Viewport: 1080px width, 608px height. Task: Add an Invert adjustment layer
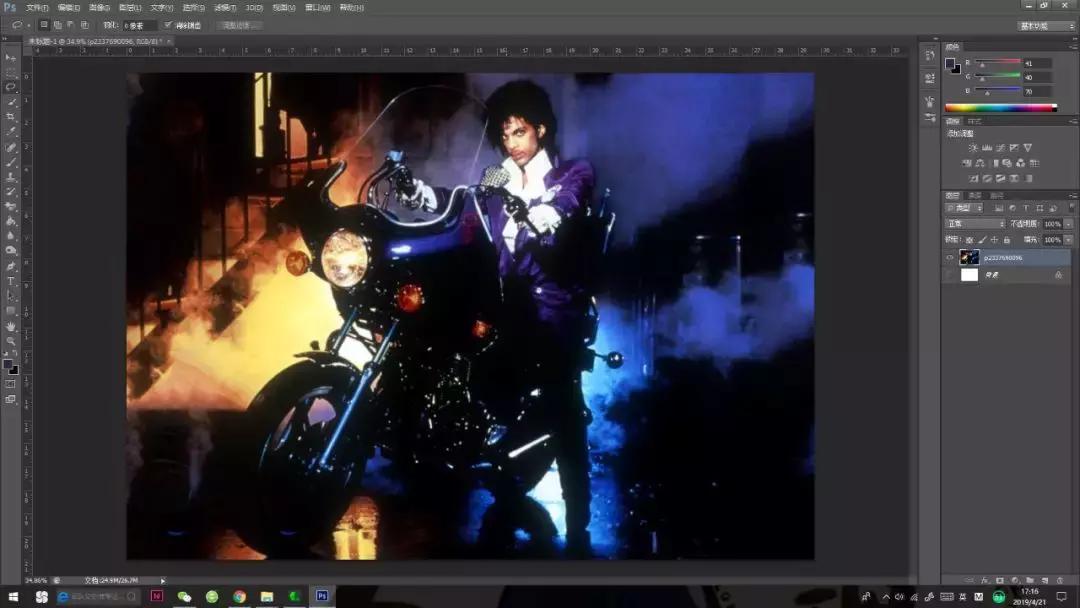coord(973,178)
